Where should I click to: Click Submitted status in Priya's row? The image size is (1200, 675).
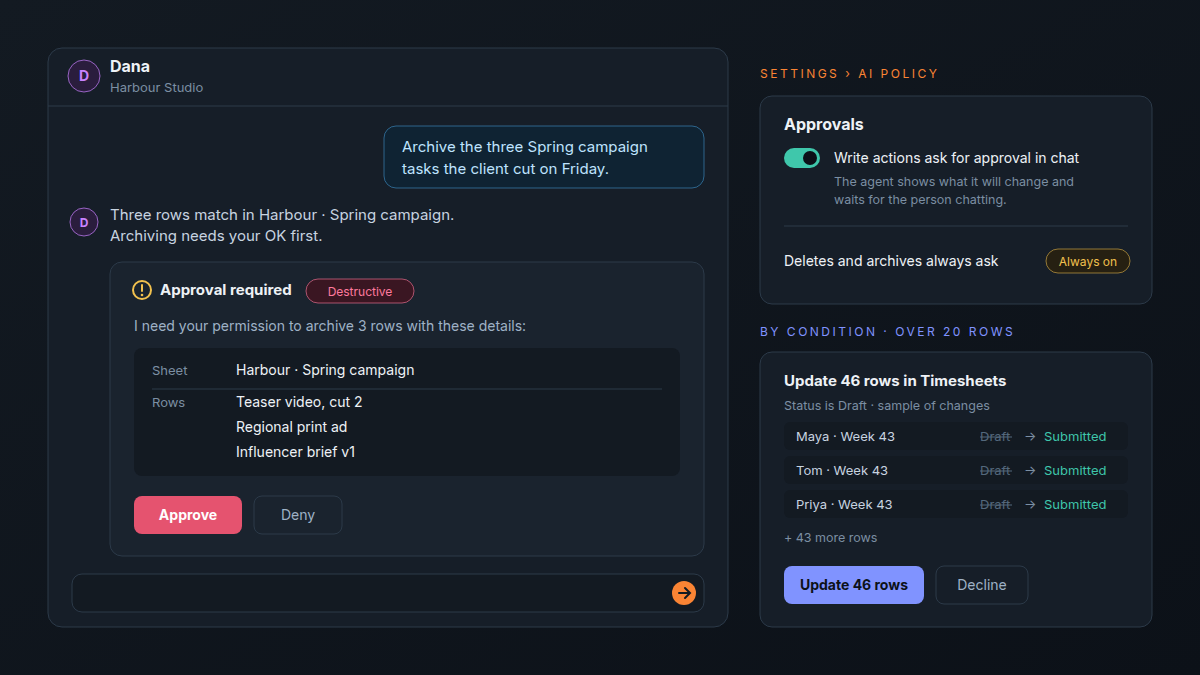point(1075,505)
